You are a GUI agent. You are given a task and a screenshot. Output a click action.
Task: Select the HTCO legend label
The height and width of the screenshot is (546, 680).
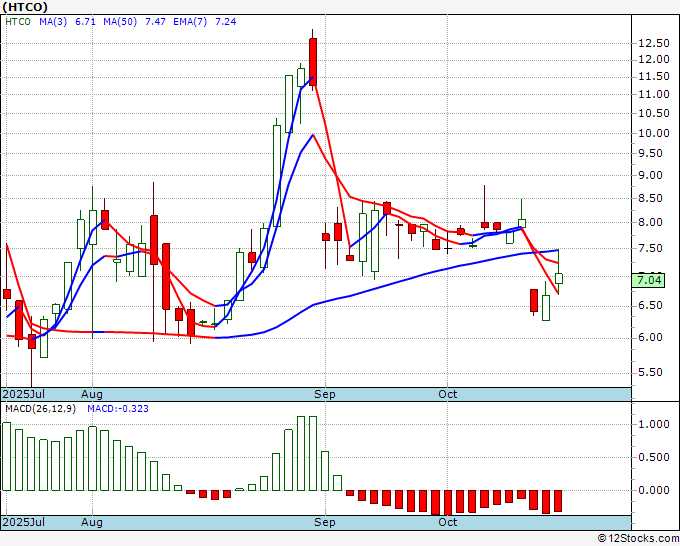coord(18,22)
